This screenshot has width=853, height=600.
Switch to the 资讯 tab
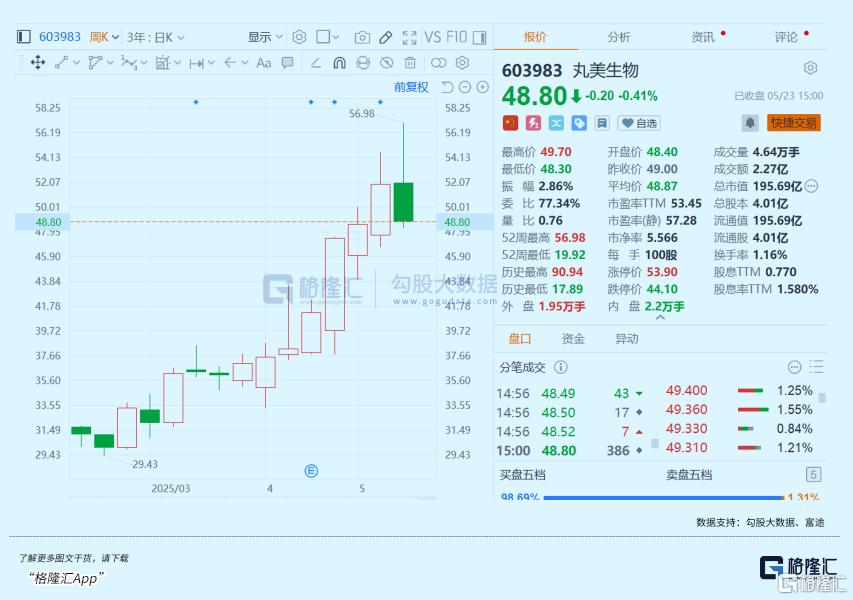703,37
